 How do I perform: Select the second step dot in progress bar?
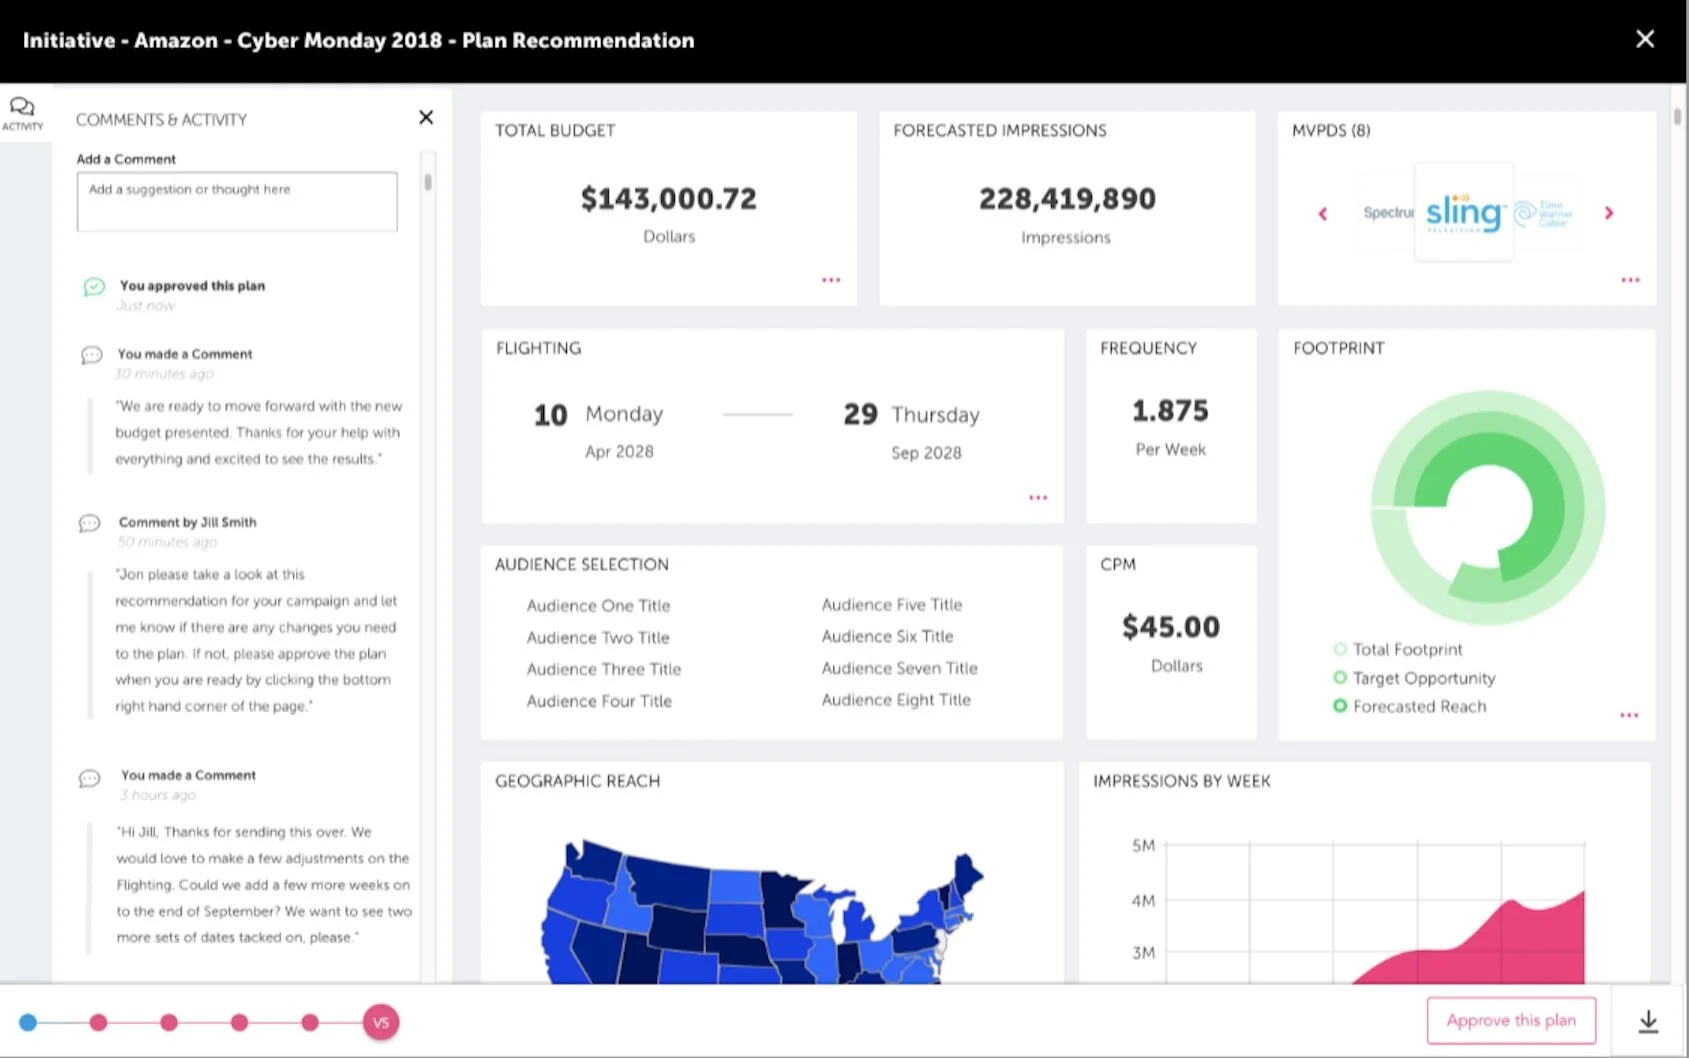98,1022
